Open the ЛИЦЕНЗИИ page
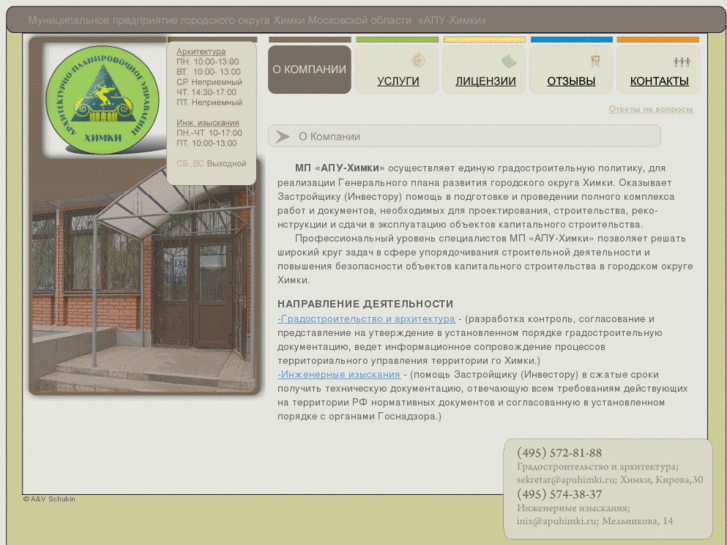The width and height of the screenshot is (727, 545). (x=485, y=81)
